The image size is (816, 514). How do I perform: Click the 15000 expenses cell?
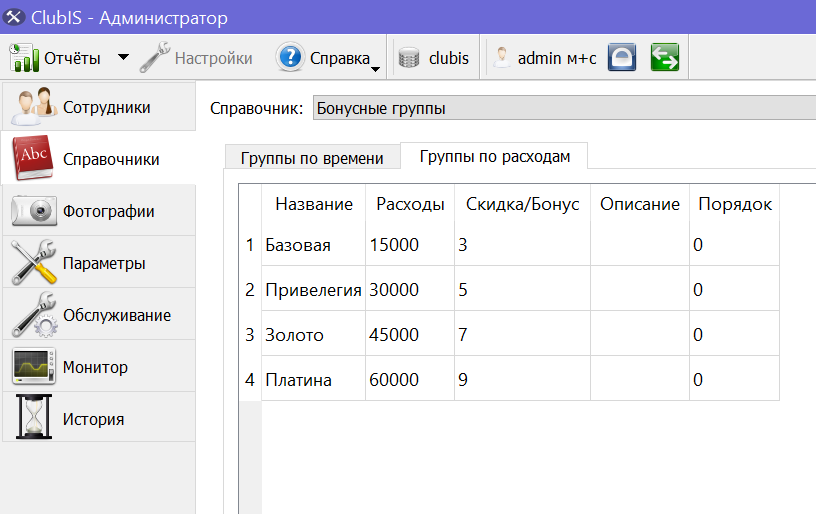click(410, 245)
